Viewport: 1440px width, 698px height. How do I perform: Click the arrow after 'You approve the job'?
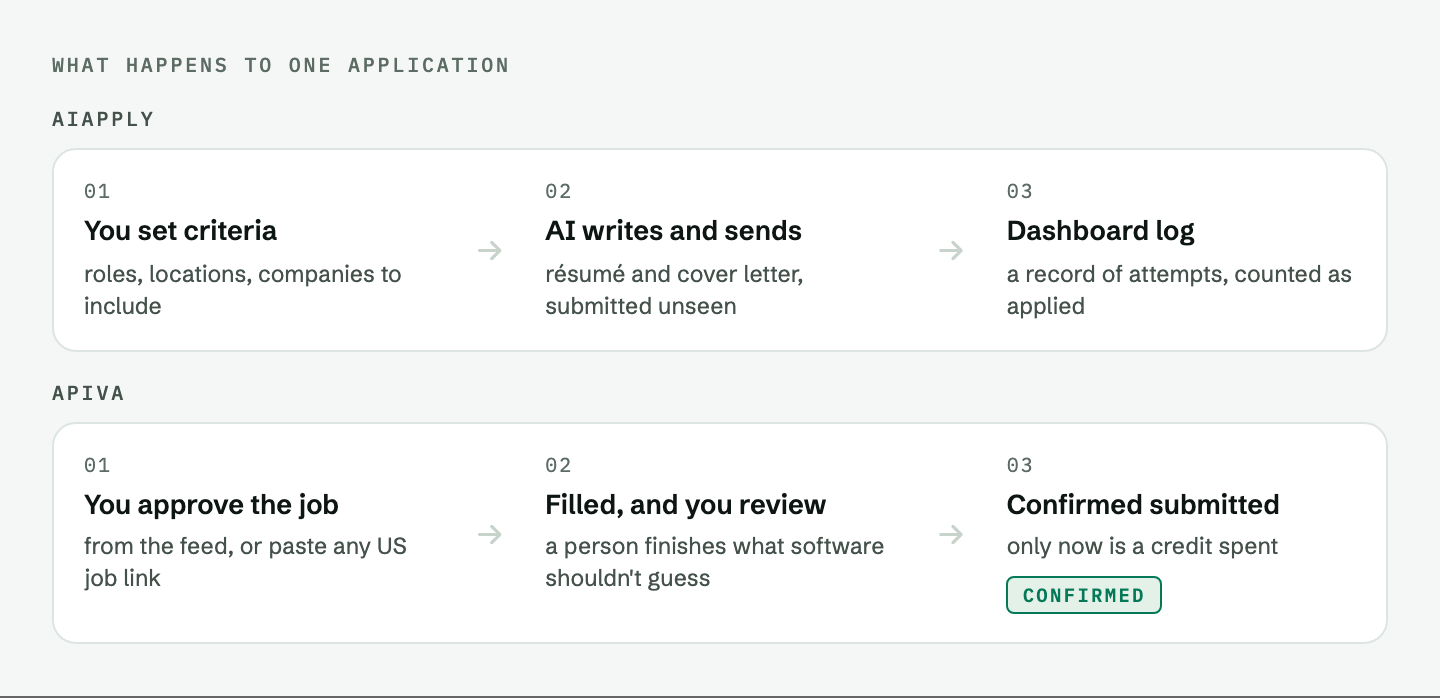point(490,534)
